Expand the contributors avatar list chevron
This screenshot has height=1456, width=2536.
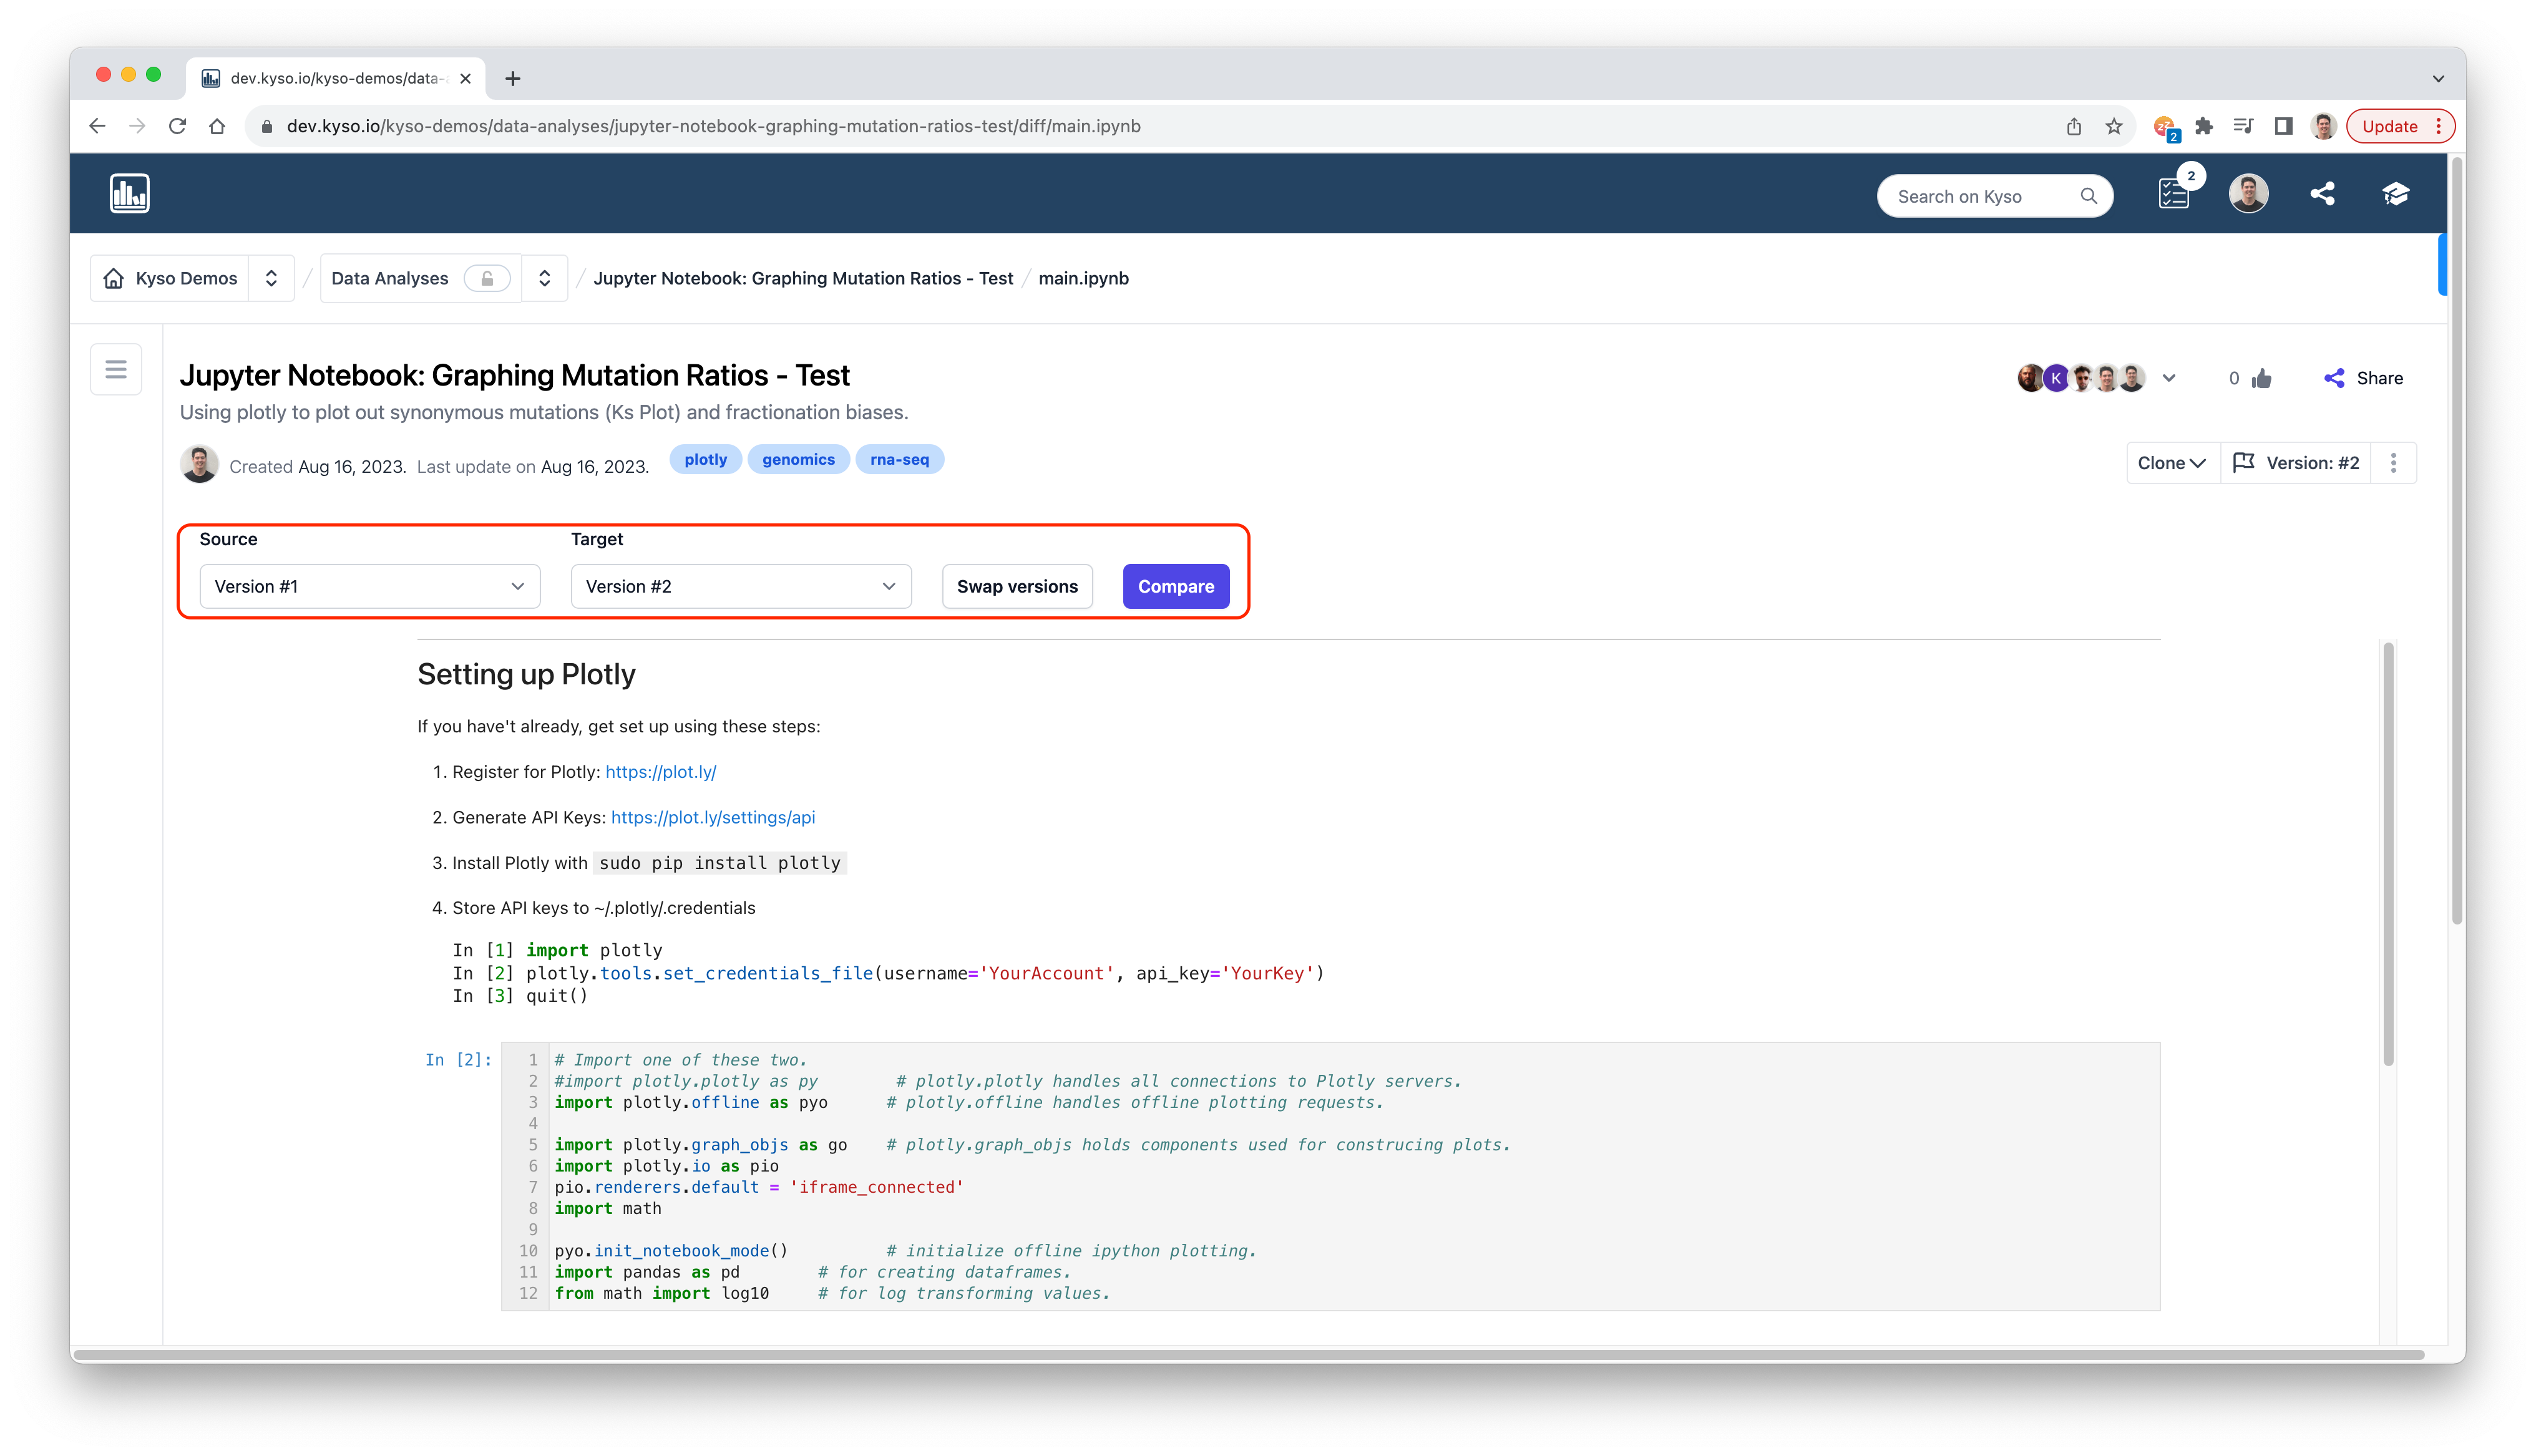[2168, 378]
